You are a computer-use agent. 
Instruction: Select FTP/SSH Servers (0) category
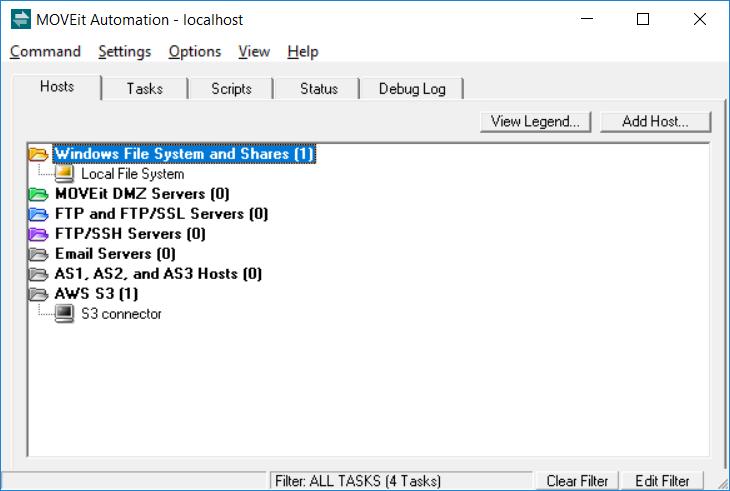pos(130,234)
